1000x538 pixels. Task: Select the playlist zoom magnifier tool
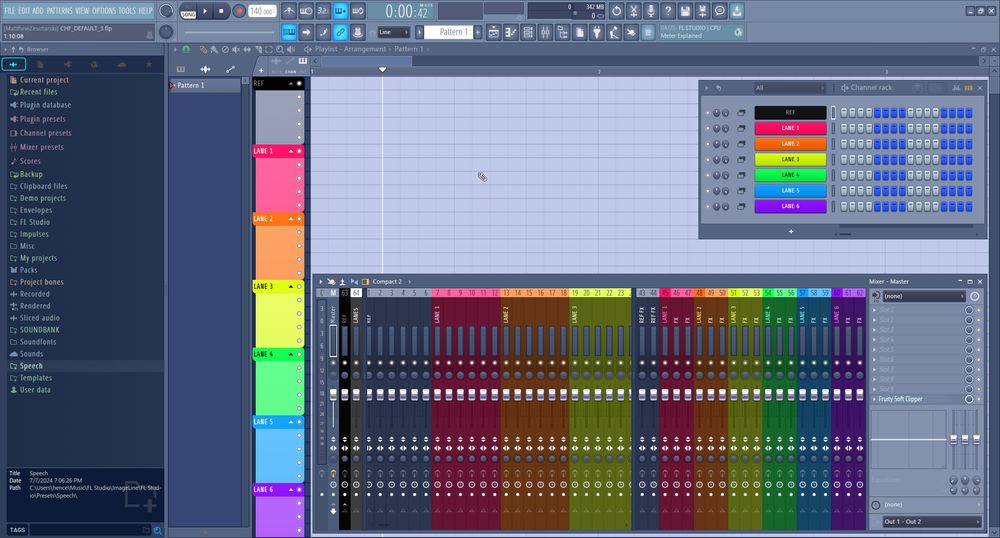point(280,49)
